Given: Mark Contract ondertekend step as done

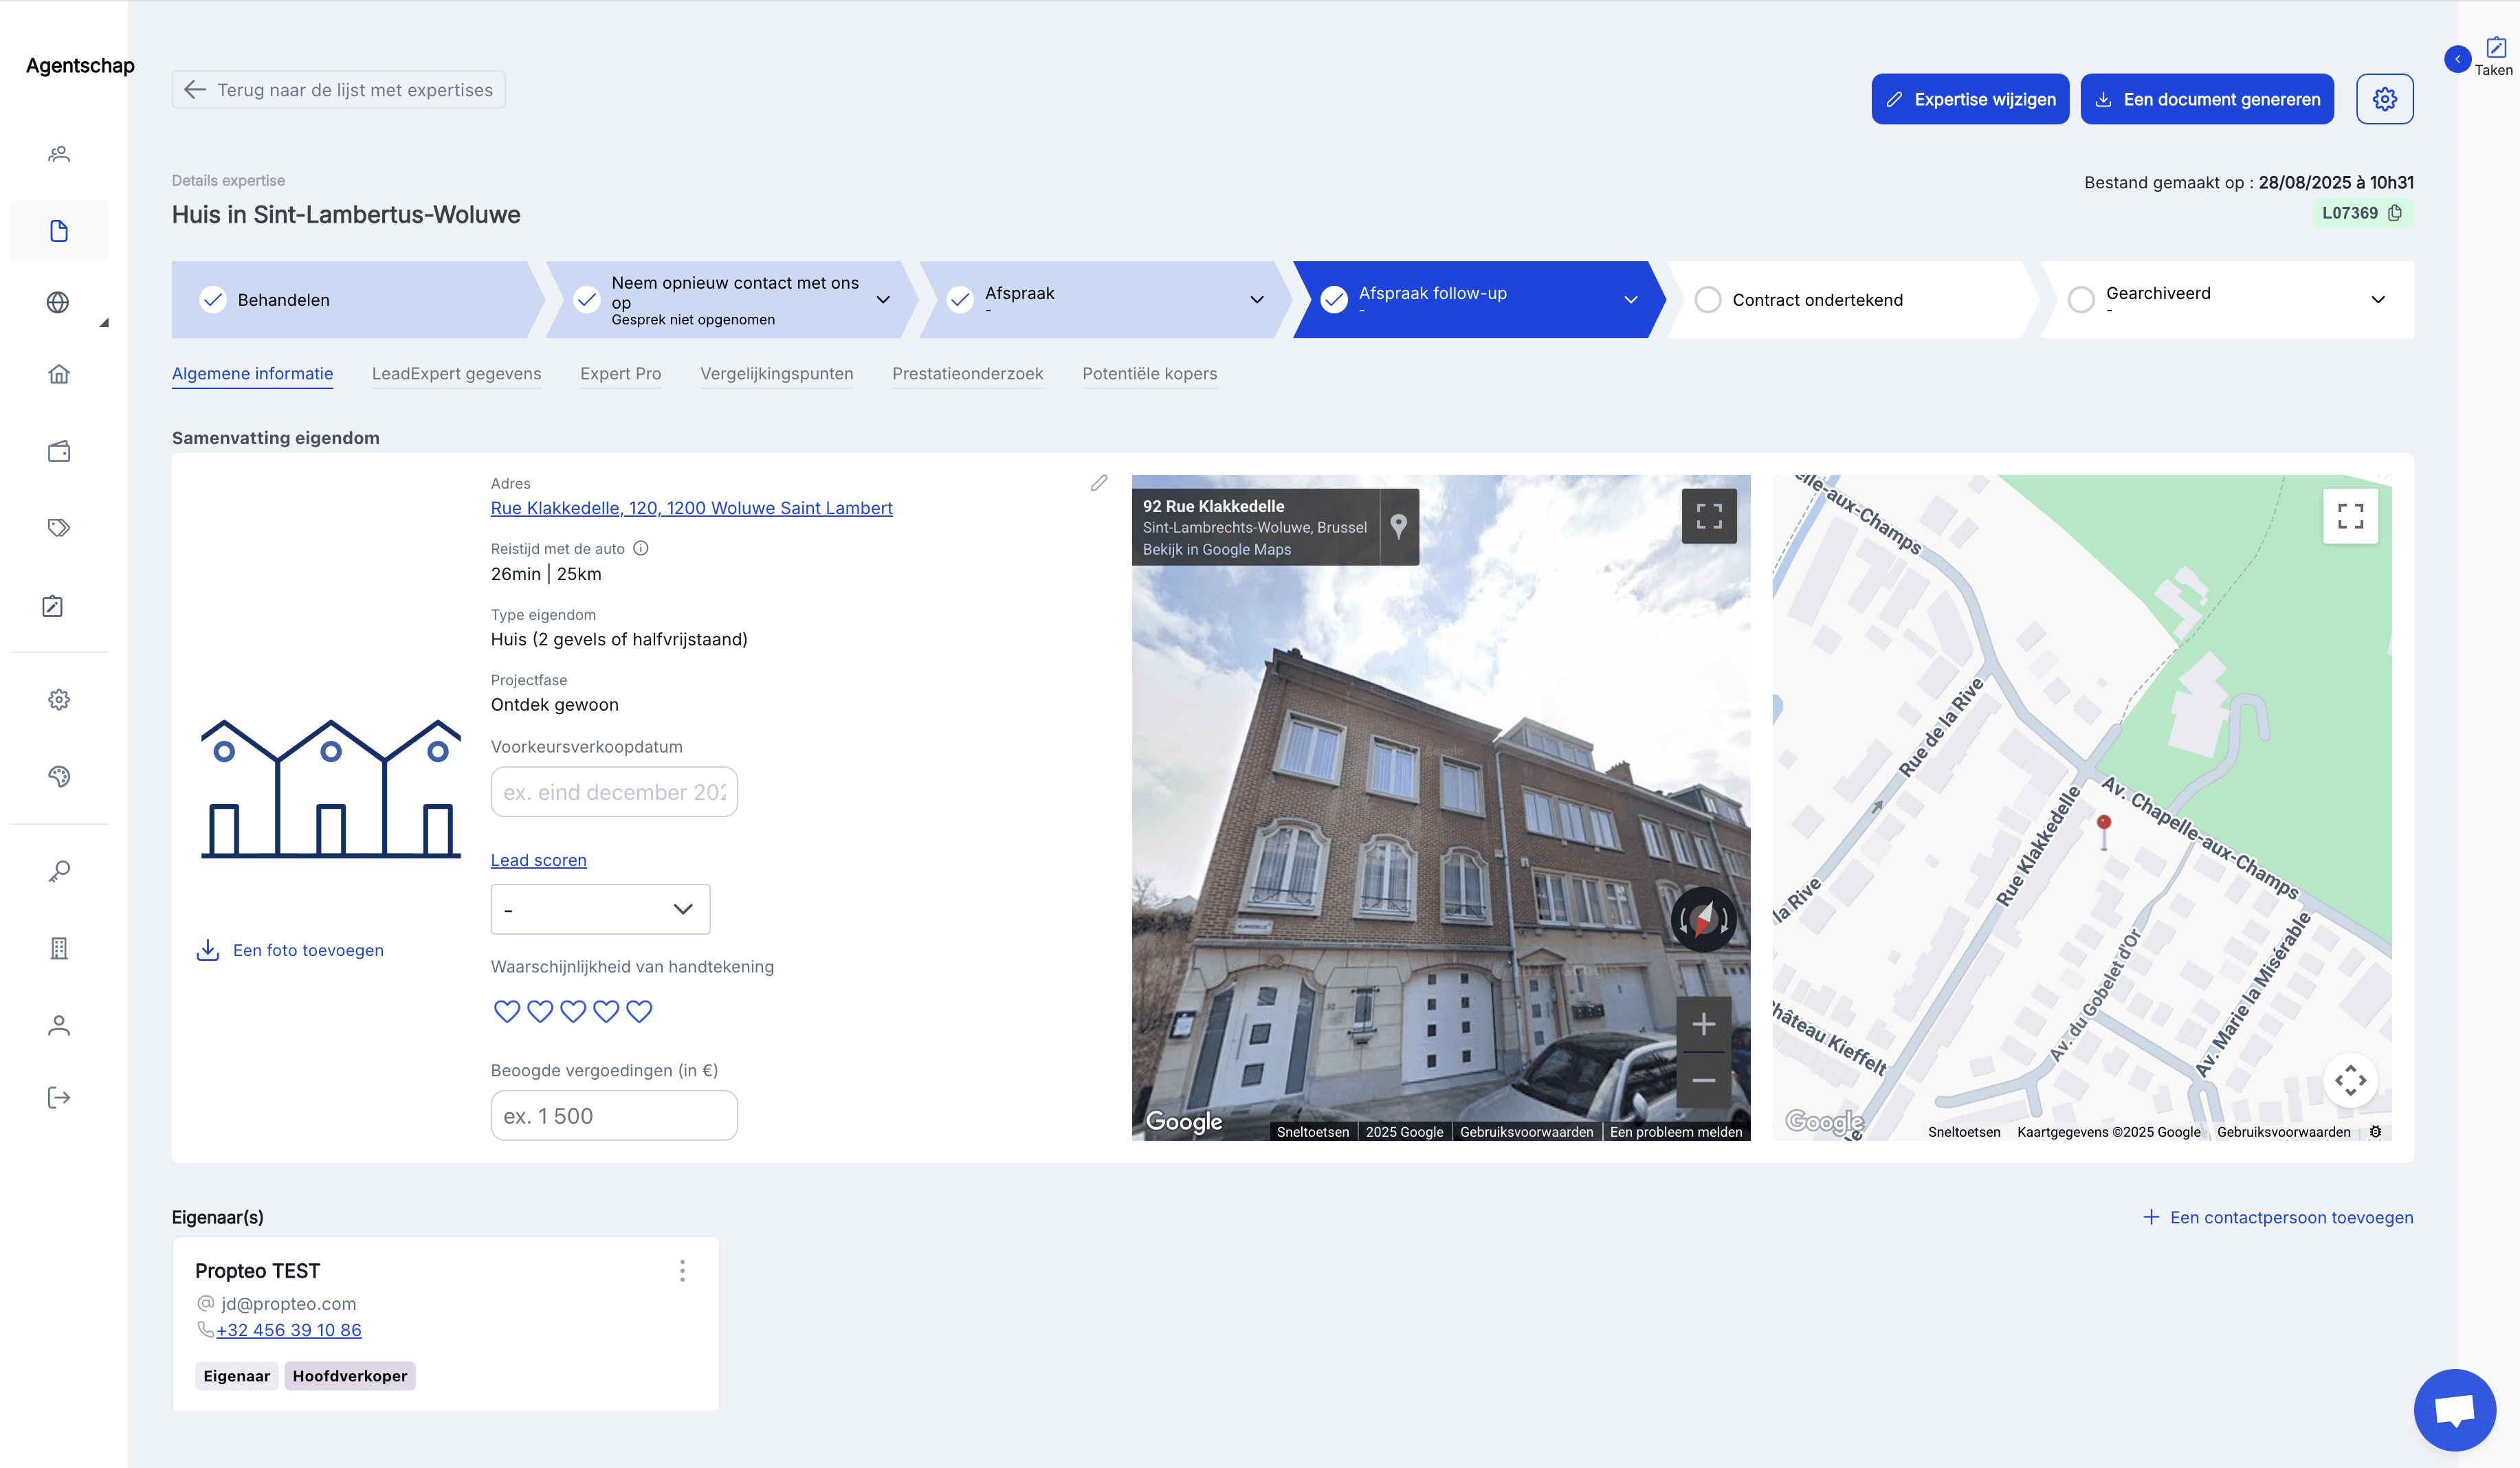Looking at the screenshot, I should [1708, 300].
